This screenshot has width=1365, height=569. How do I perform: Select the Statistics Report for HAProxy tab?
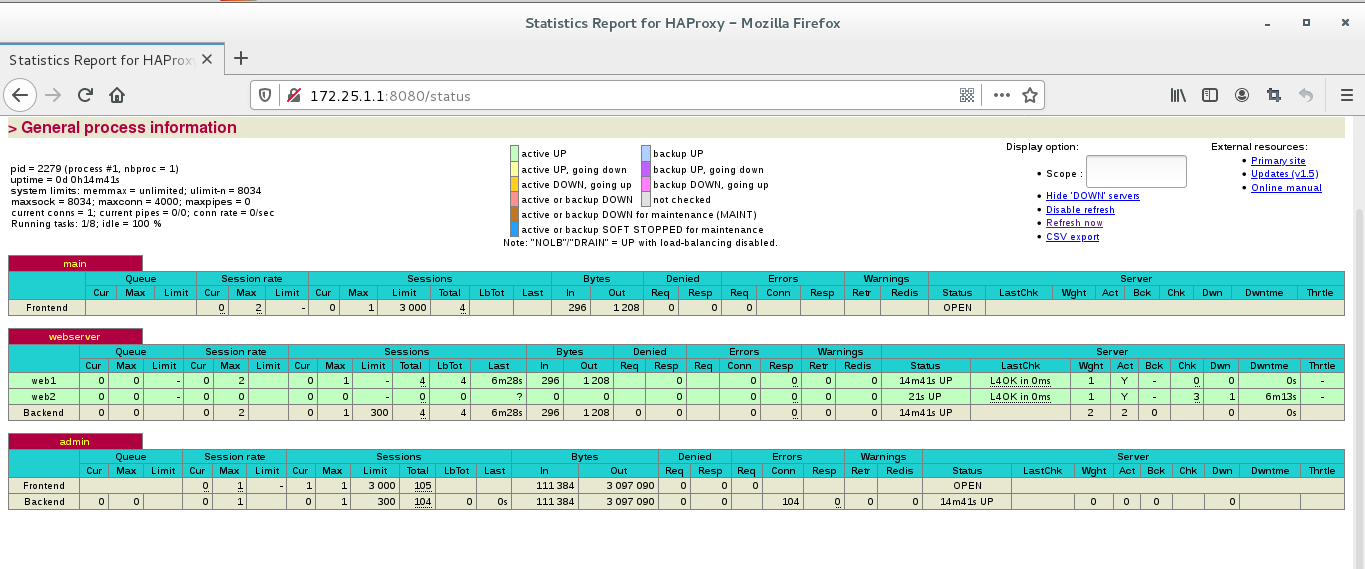pos(101,60)
